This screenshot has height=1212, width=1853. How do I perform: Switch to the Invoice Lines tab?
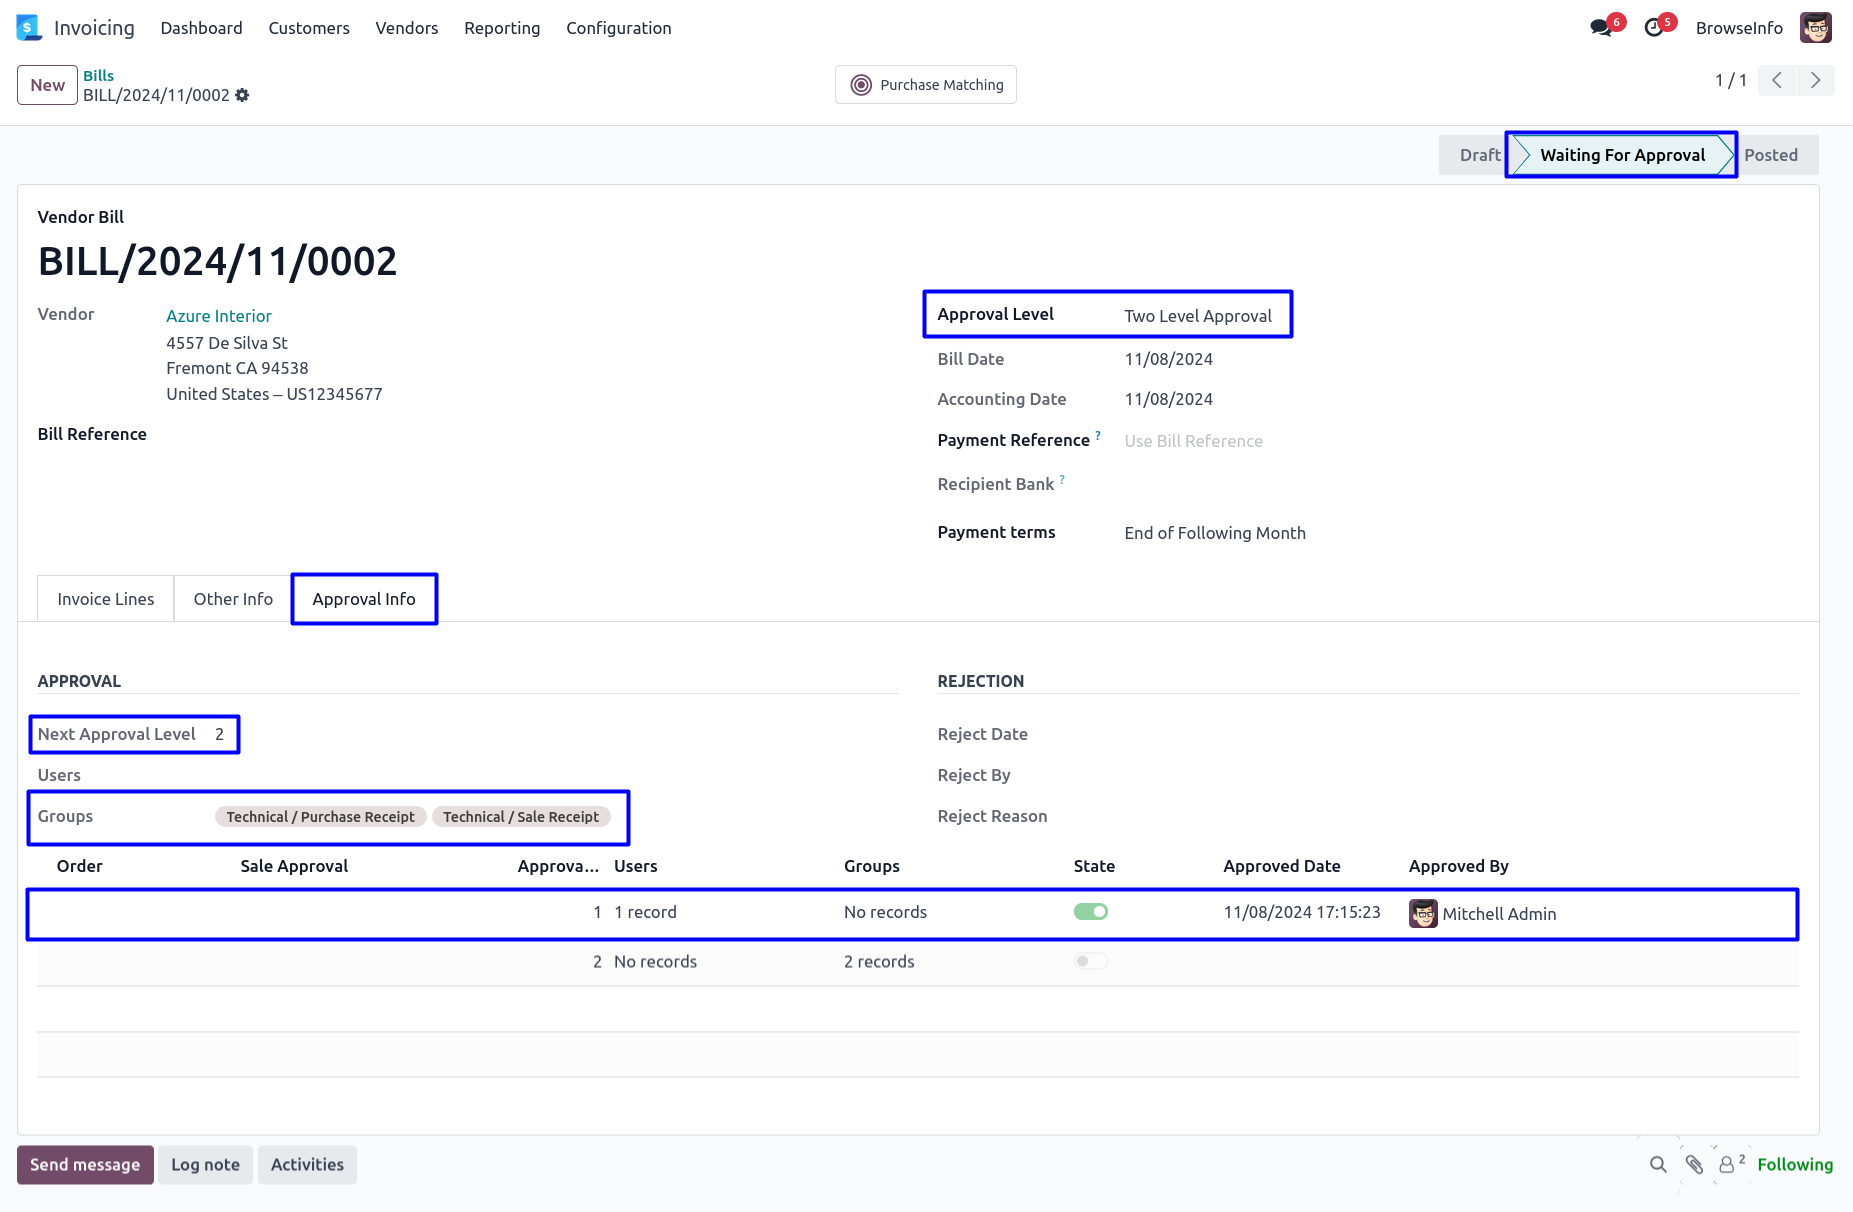click(x=106, y=599)
